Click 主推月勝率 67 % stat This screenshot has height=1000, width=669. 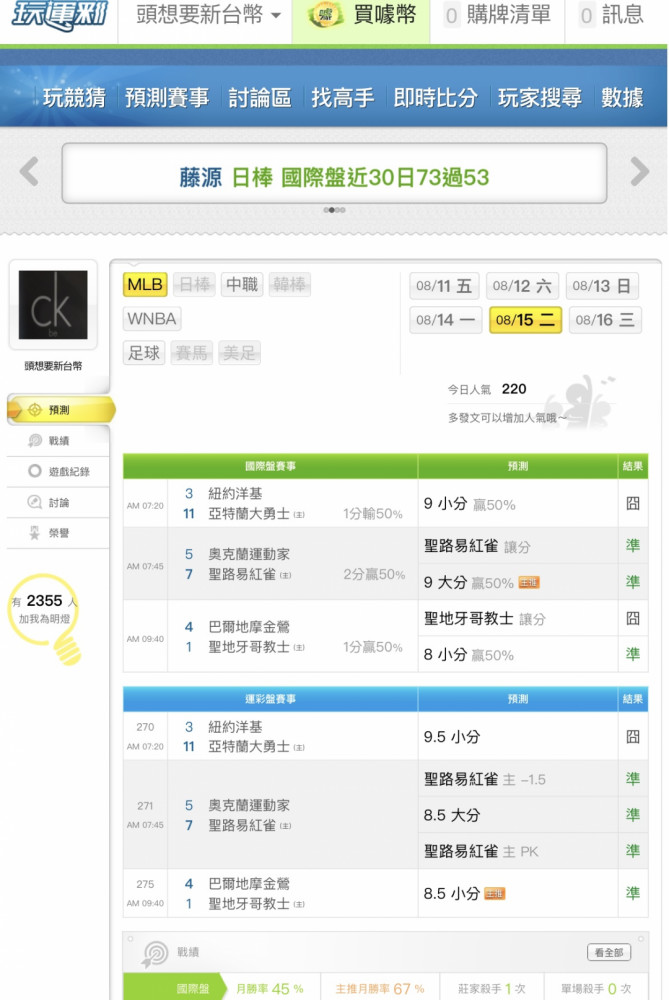point(380,989)
